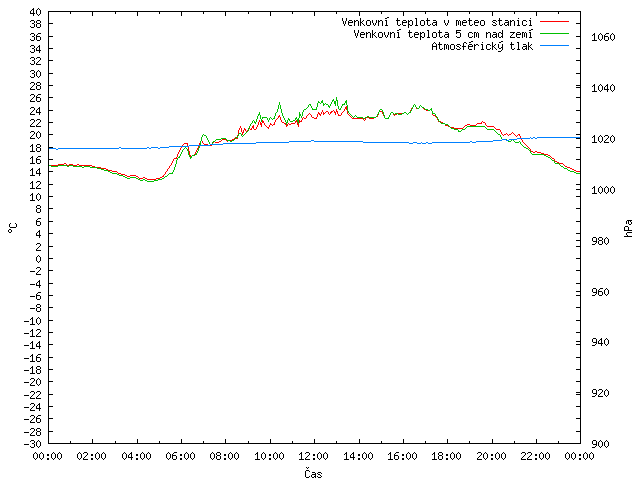The height and width of the screenshot is (480, 640).
Task: Click the green temperature peak near 13:00
Action: pyautogui.click(x=336, y=98)
